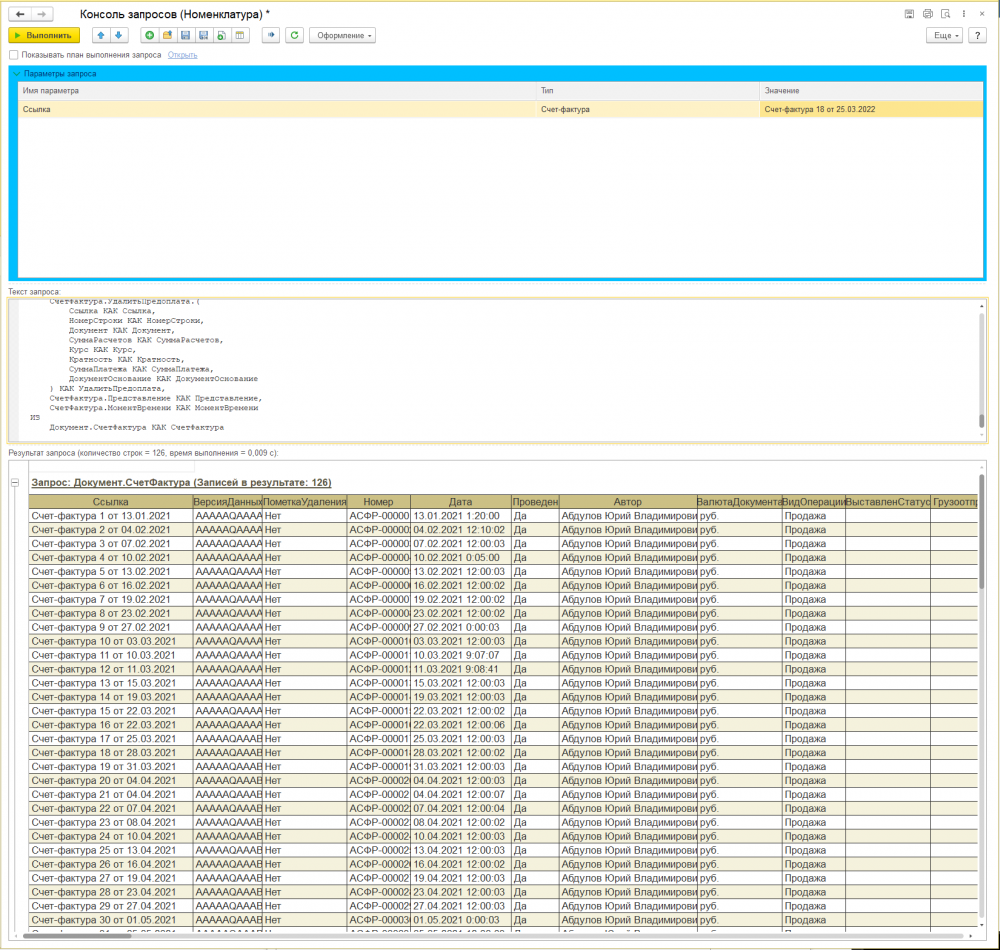Select the Счет-фактура type cell
Screen dimensions: 1000x950
(x=648, y=109)
